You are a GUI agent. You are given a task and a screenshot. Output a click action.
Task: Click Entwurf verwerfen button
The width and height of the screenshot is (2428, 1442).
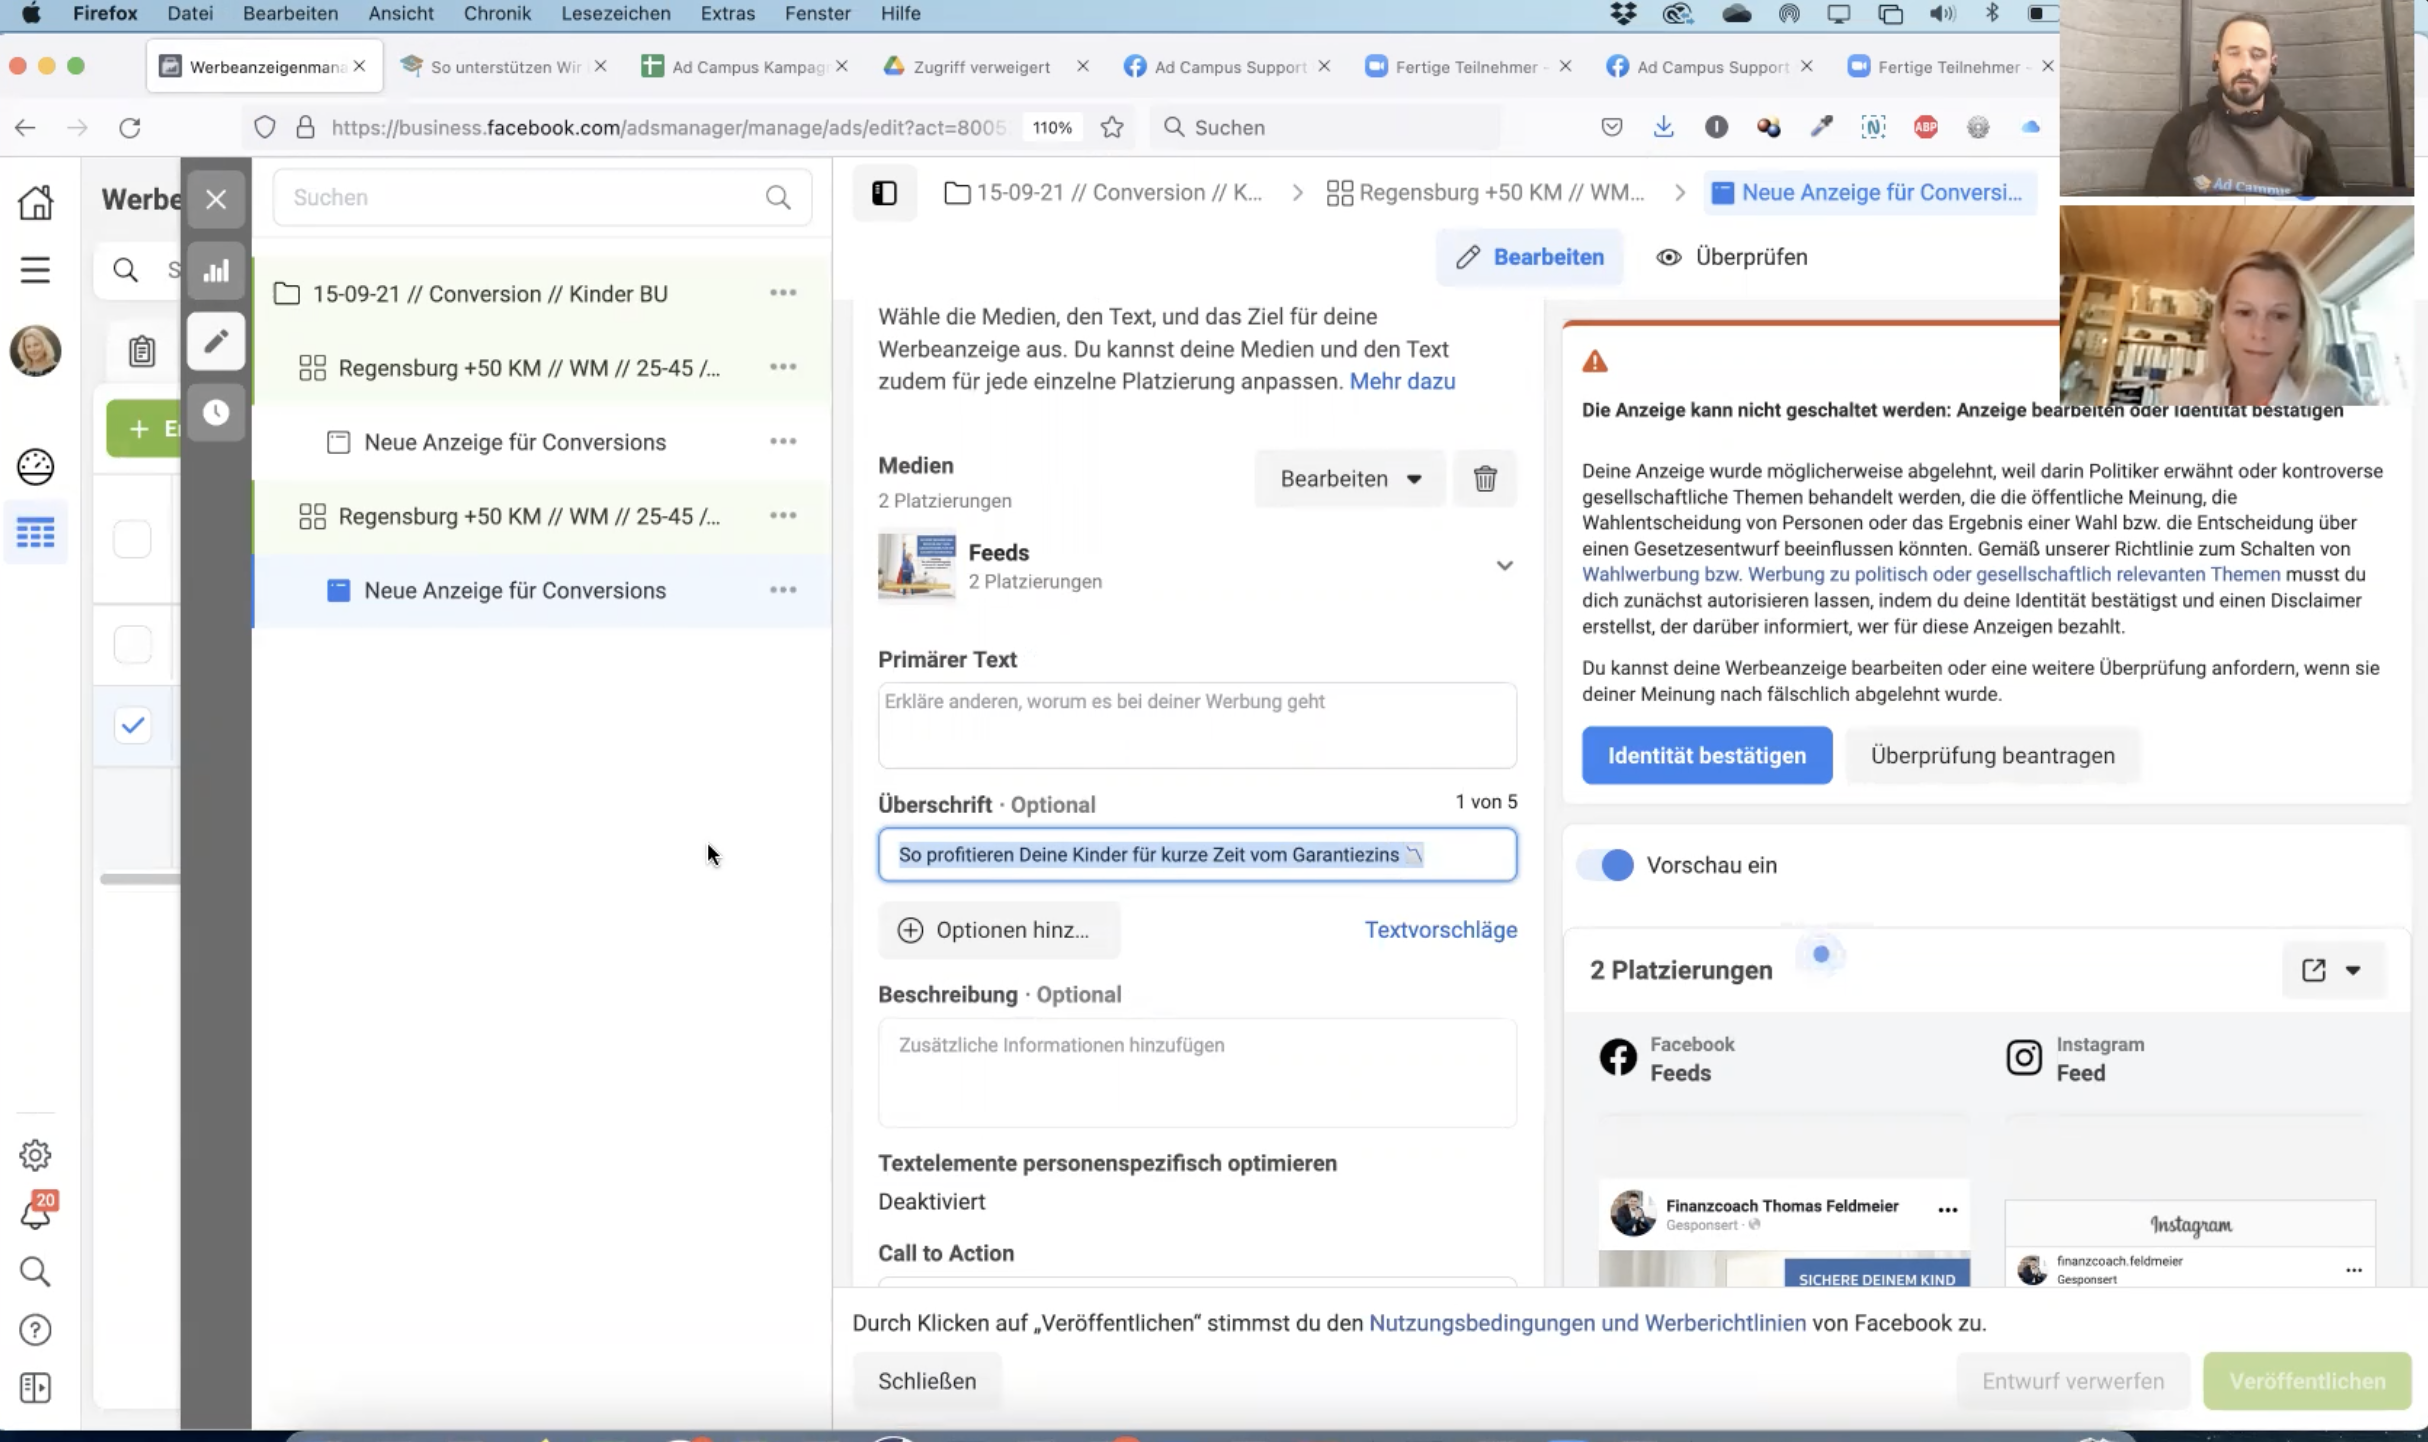click(x=2073, y=1381)
